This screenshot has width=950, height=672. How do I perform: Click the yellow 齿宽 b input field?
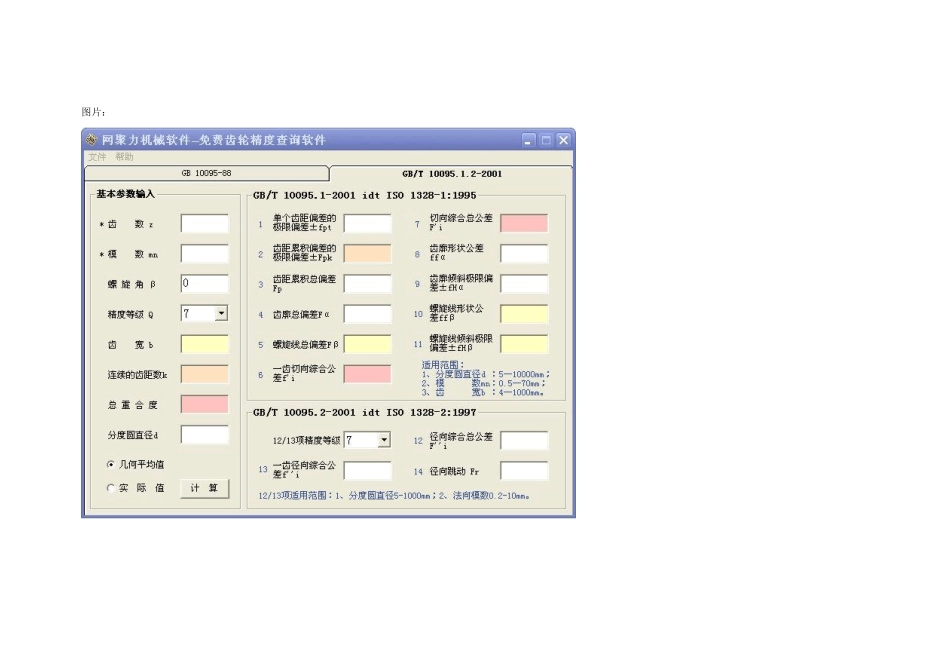205,344
